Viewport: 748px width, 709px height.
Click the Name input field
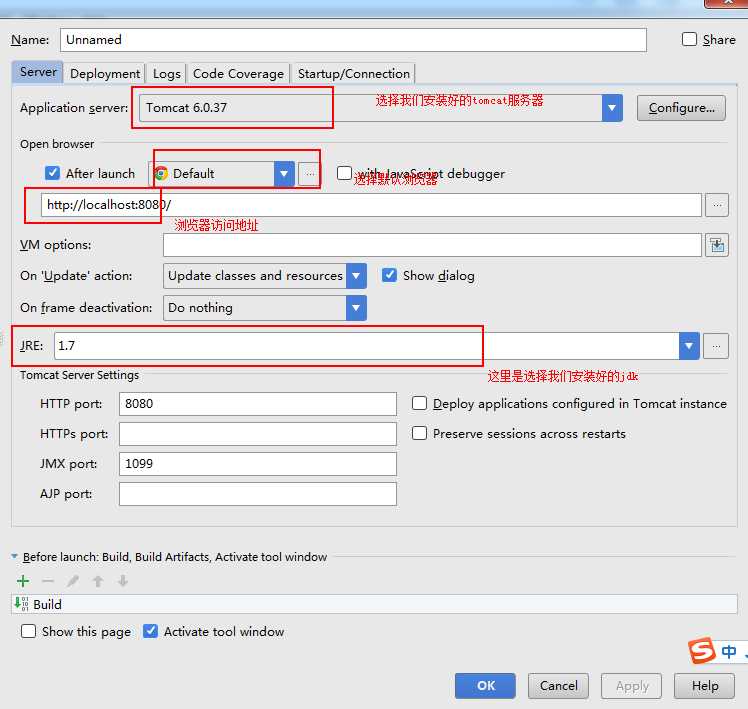tap(353, 40)
